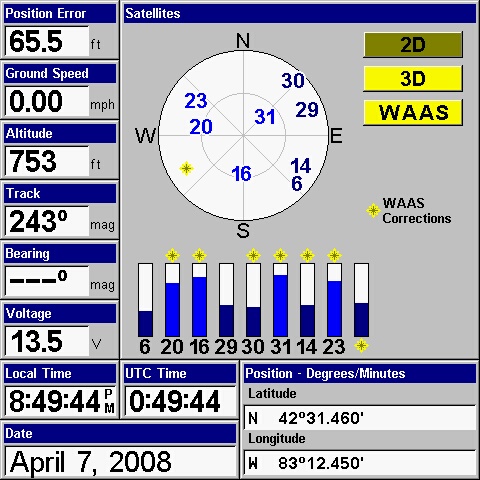Click the star icon inside the sky plot

[x=187, y=168]
